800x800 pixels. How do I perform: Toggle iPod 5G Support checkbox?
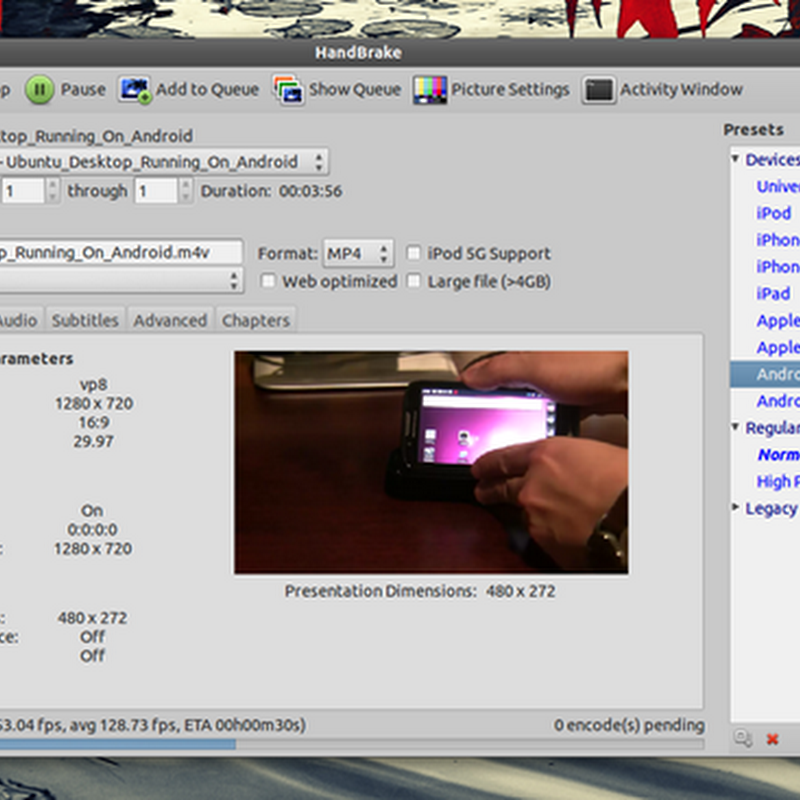point(413,253)
